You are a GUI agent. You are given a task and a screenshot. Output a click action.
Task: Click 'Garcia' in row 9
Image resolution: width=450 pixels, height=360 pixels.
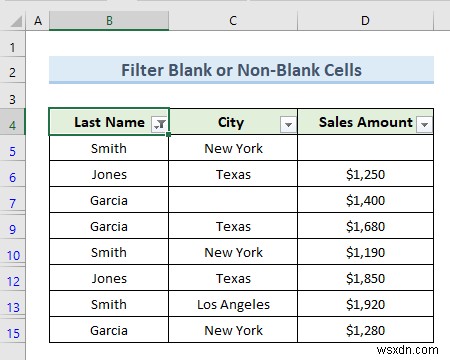click(109, 226)
